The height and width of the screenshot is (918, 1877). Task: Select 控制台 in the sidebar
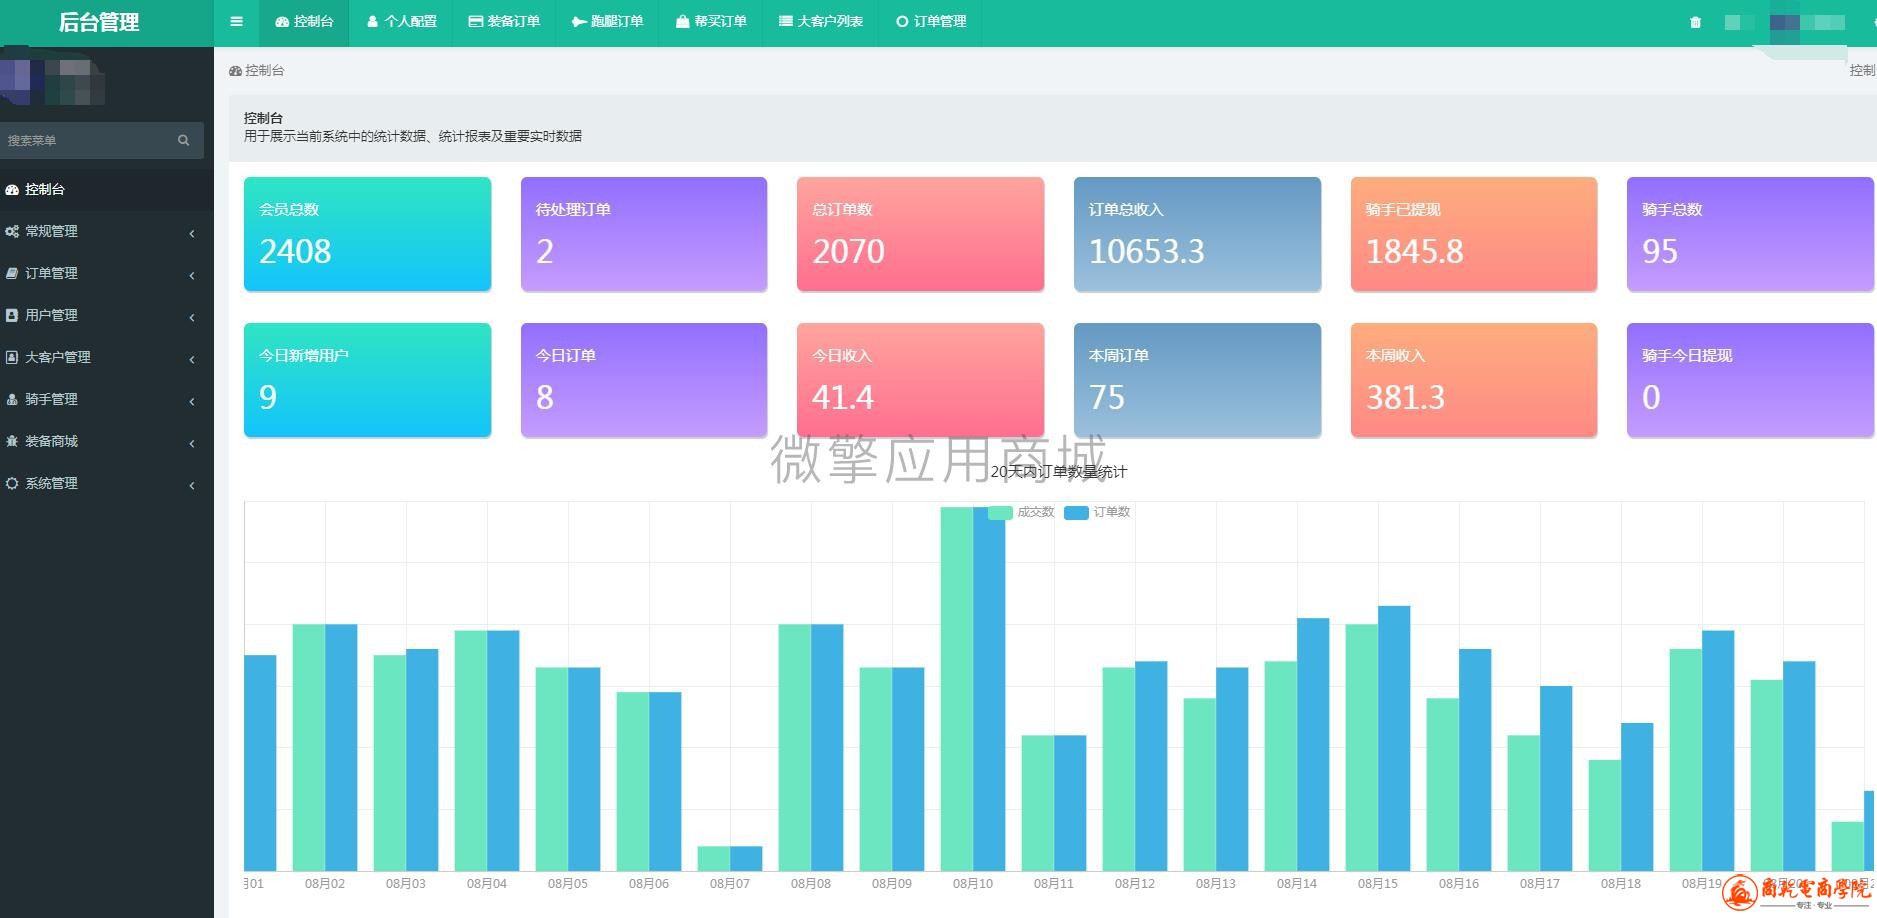(x=107, y=189)
